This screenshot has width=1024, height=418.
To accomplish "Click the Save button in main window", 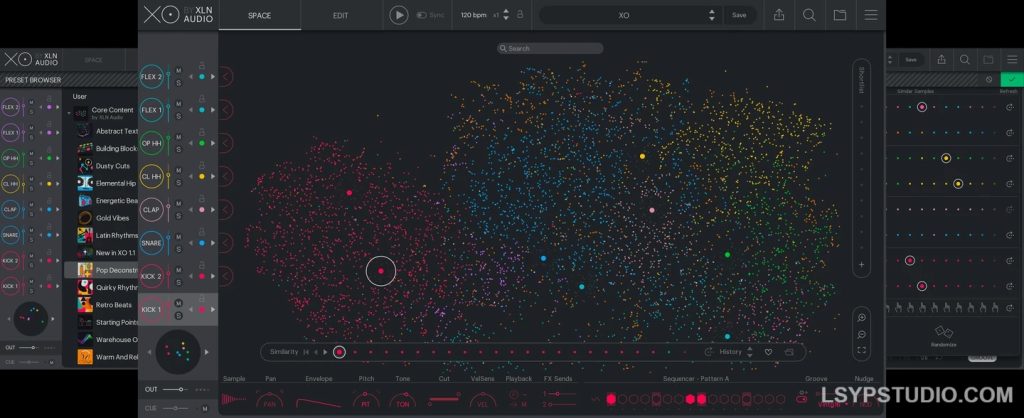I will click(739, 15).
